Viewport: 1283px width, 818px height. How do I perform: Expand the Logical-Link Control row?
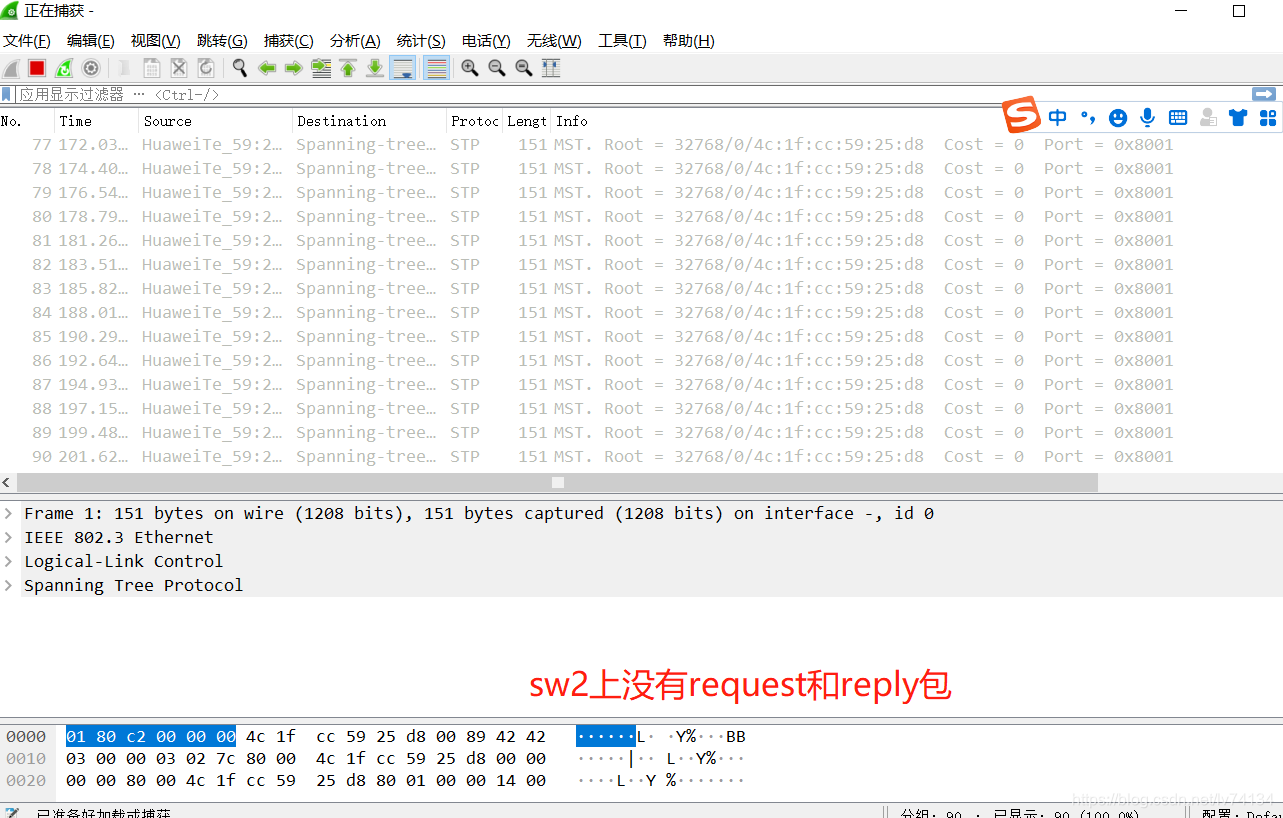[8, 561]
